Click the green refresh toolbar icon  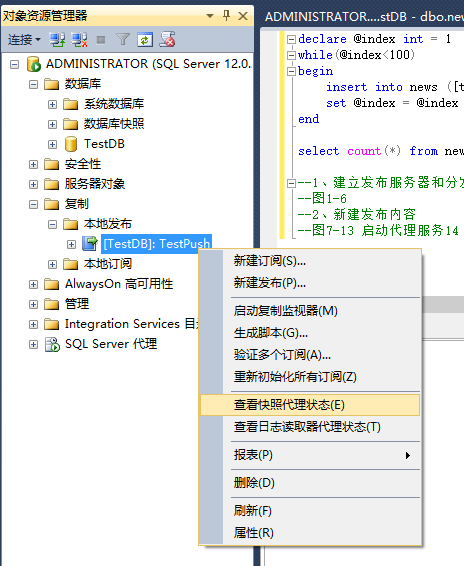tap(145, 40)
